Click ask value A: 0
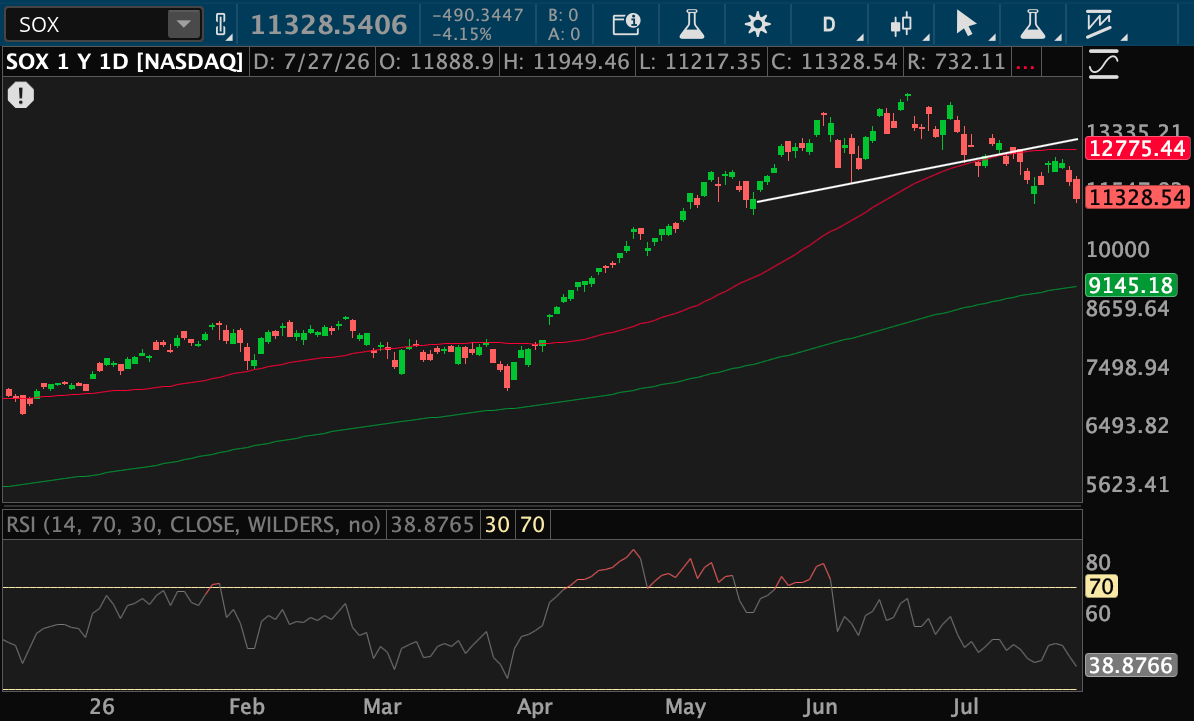This screenshot has height=721, width=1194. (563, 34)
